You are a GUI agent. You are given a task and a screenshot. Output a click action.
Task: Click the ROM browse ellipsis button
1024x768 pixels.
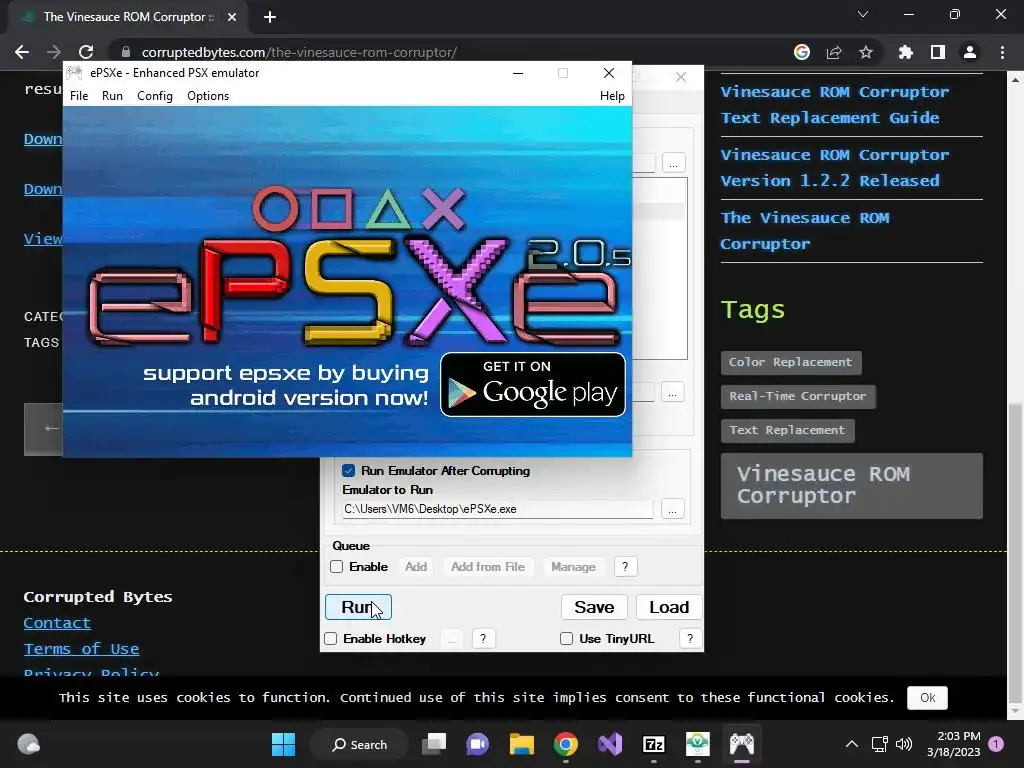[673, 163]
